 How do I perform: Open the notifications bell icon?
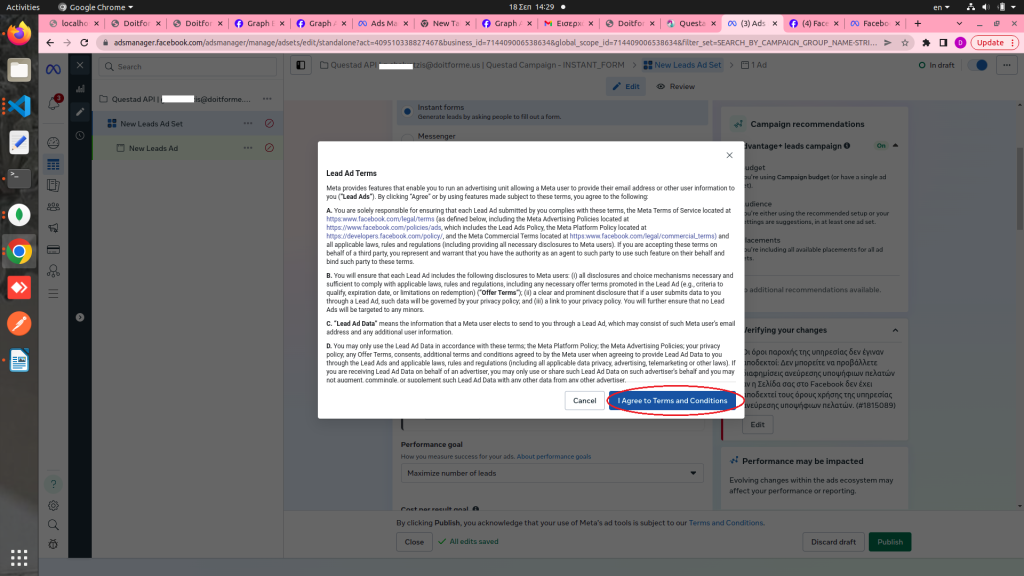pos(53,103)
